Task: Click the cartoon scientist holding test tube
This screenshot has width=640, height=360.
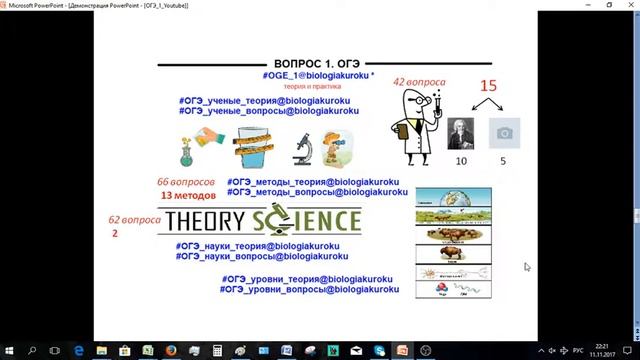Action: 417,127
